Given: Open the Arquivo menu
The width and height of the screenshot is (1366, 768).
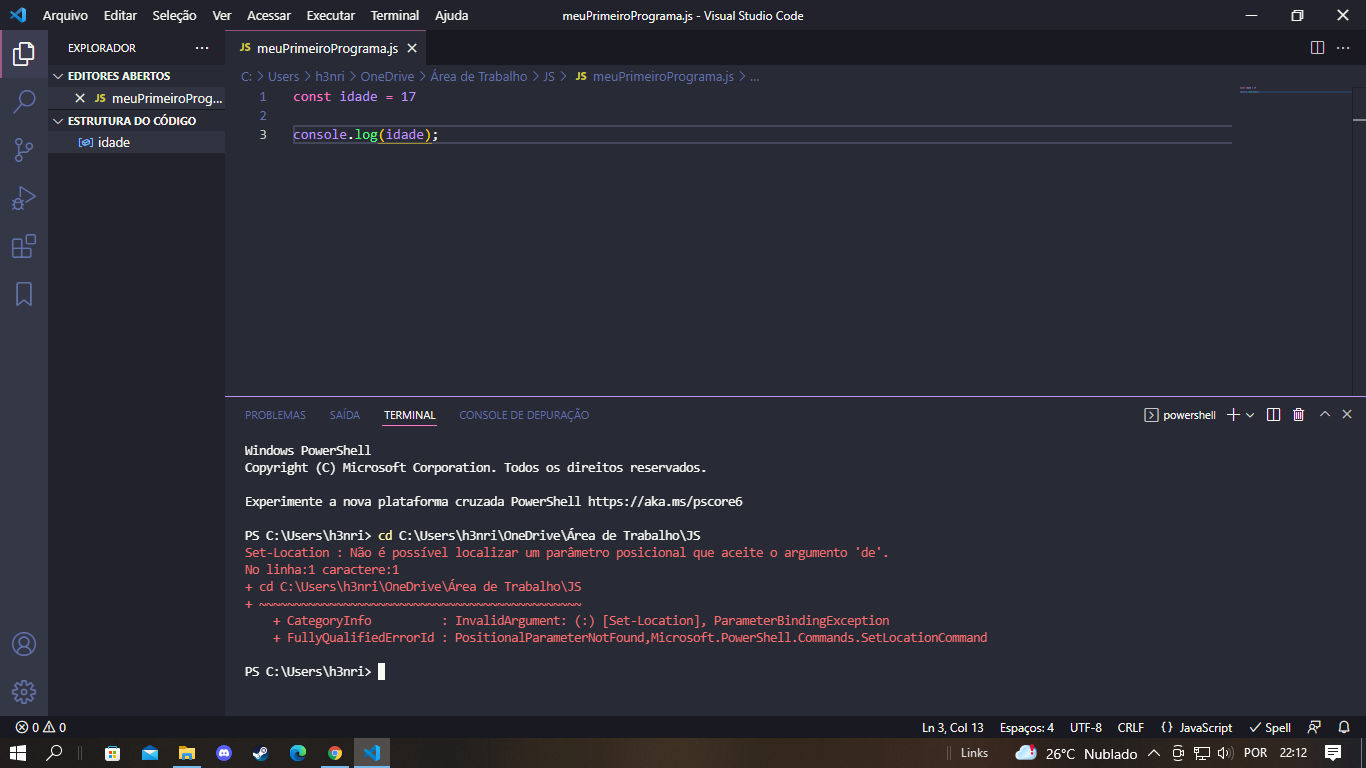Looking at the screenshot, I should pyautogui.click(x=65, y=16).
